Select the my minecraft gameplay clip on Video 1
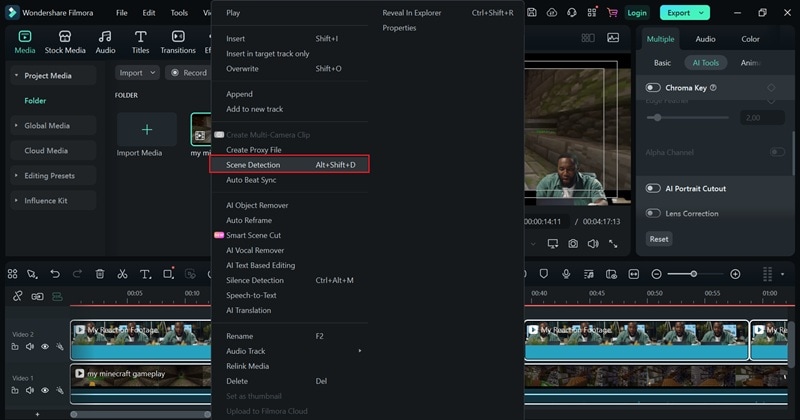The height and width of the screenshot is (420, 800). point(140,384)
